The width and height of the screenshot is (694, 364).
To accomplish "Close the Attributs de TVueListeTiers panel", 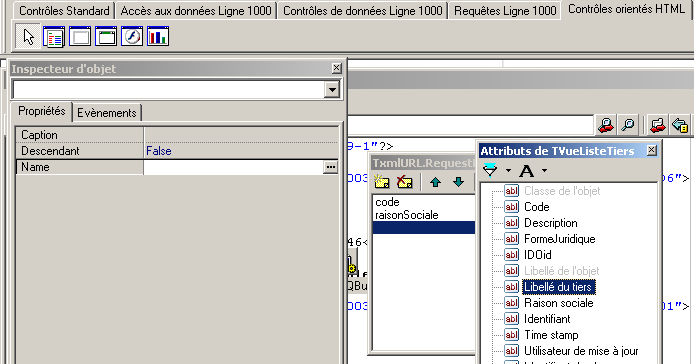I will point(652,151).
